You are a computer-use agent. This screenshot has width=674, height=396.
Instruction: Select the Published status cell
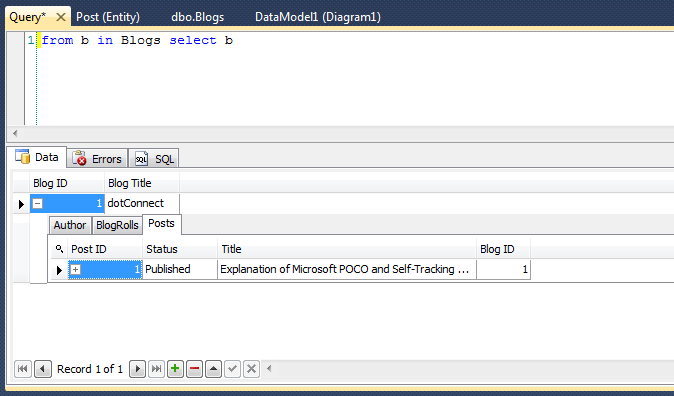tap(180, 270)
